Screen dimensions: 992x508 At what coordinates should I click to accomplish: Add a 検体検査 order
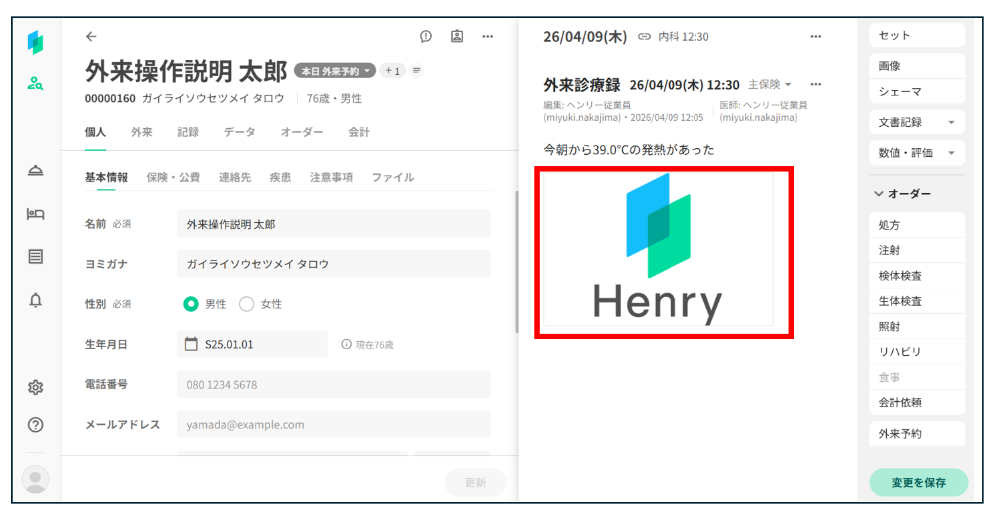917,276
